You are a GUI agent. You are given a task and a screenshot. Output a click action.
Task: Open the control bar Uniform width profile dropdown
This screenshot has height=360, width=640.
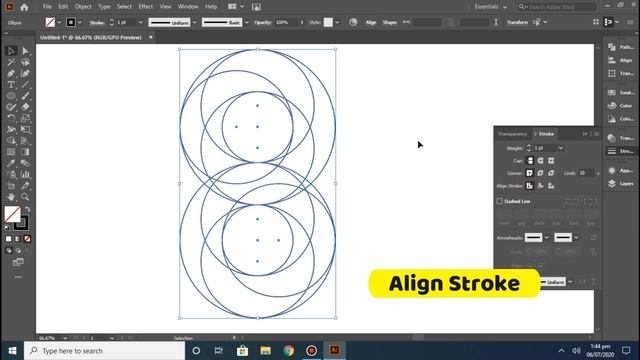click(195, 22)
